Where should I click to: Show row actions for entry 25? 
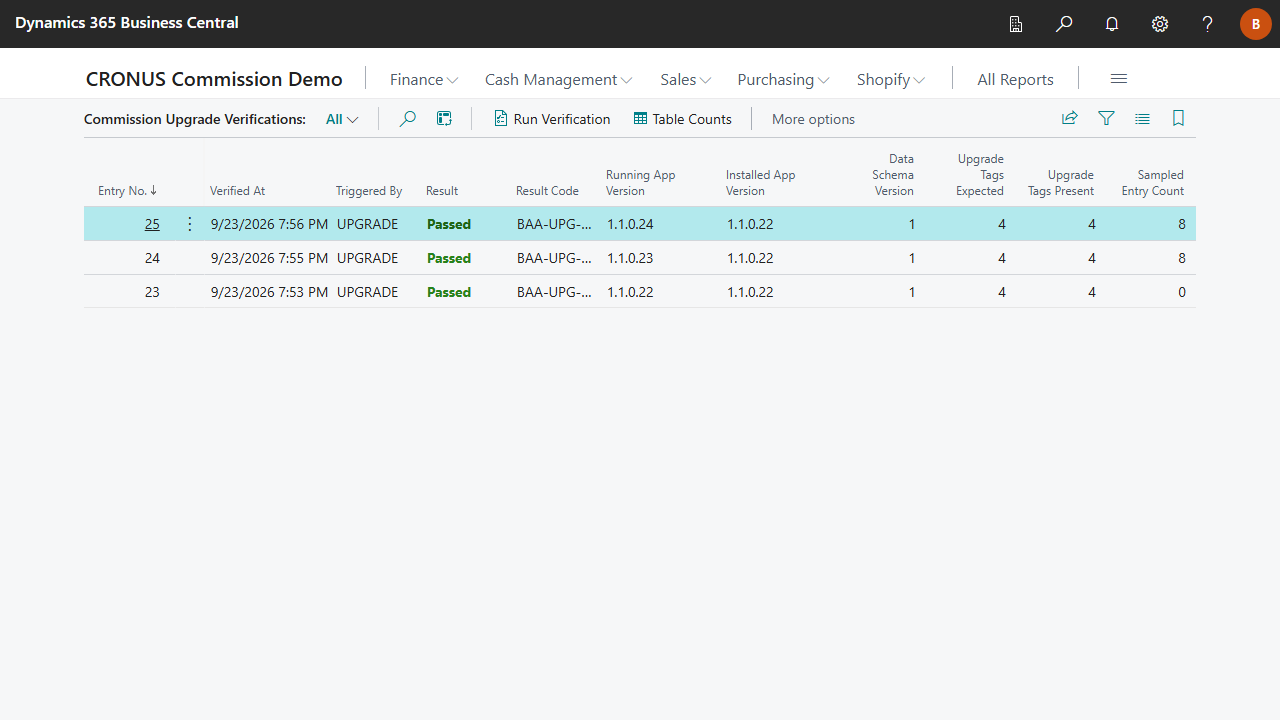tap(190, 224)
